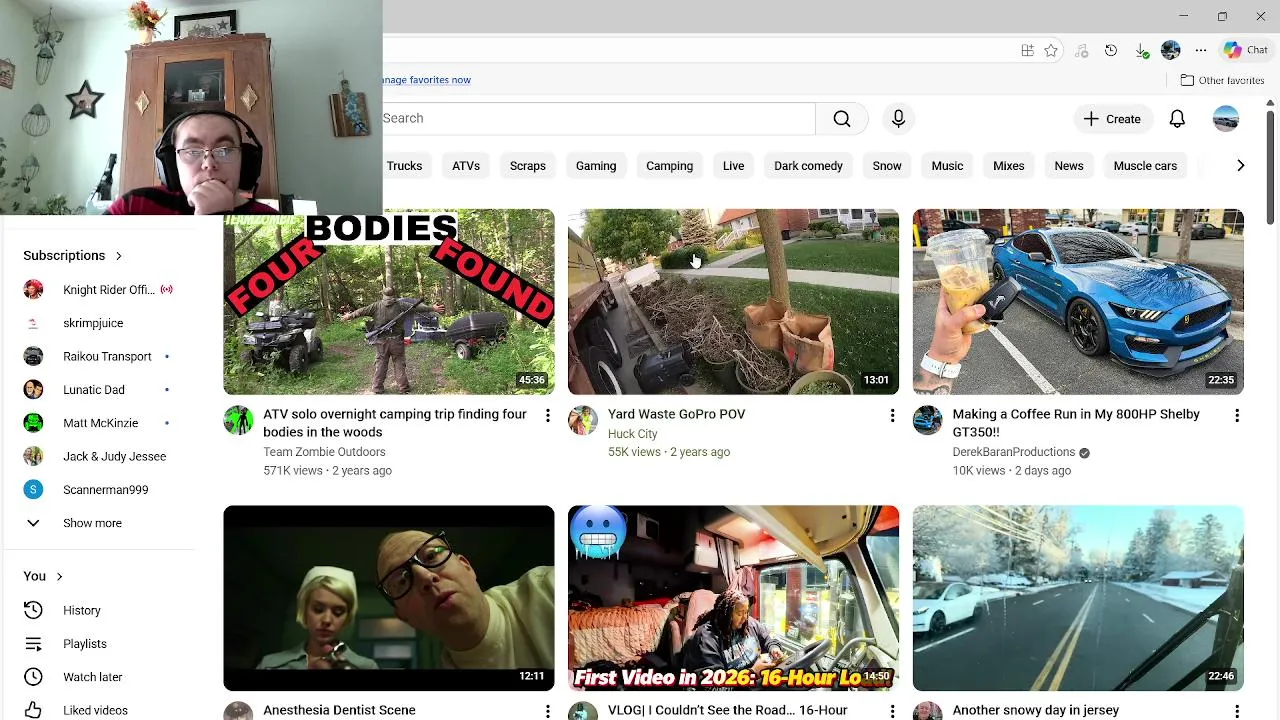The width and height of the screenshot is (1280, 720).
Task: Show more filter chips with right arrow
Action: 1240,166
